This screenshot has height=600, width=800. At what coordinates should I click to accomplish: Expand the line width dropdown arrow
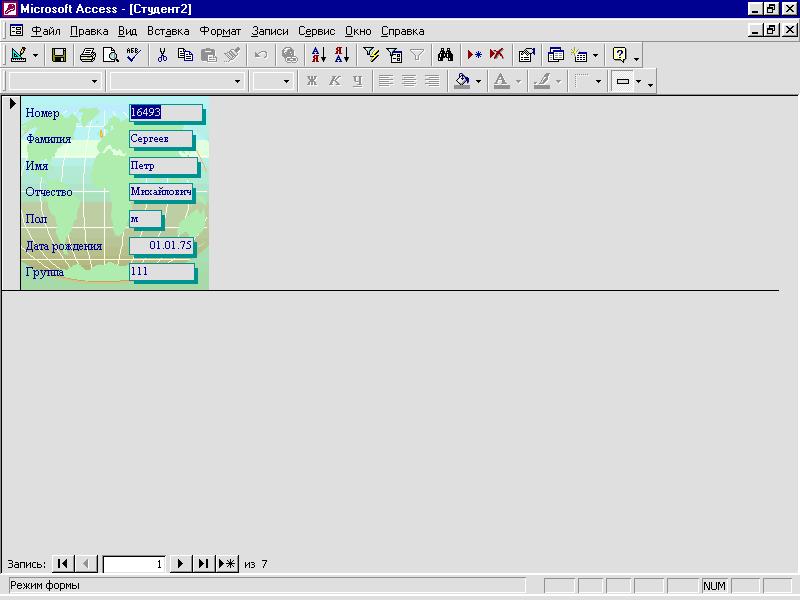click(598, 81)
